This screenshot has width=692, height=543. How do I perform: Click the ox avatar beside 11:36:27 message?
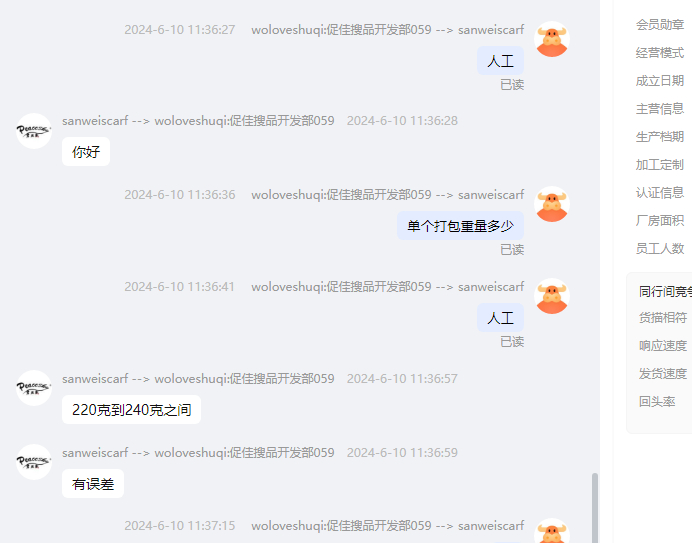coord(552,39)
